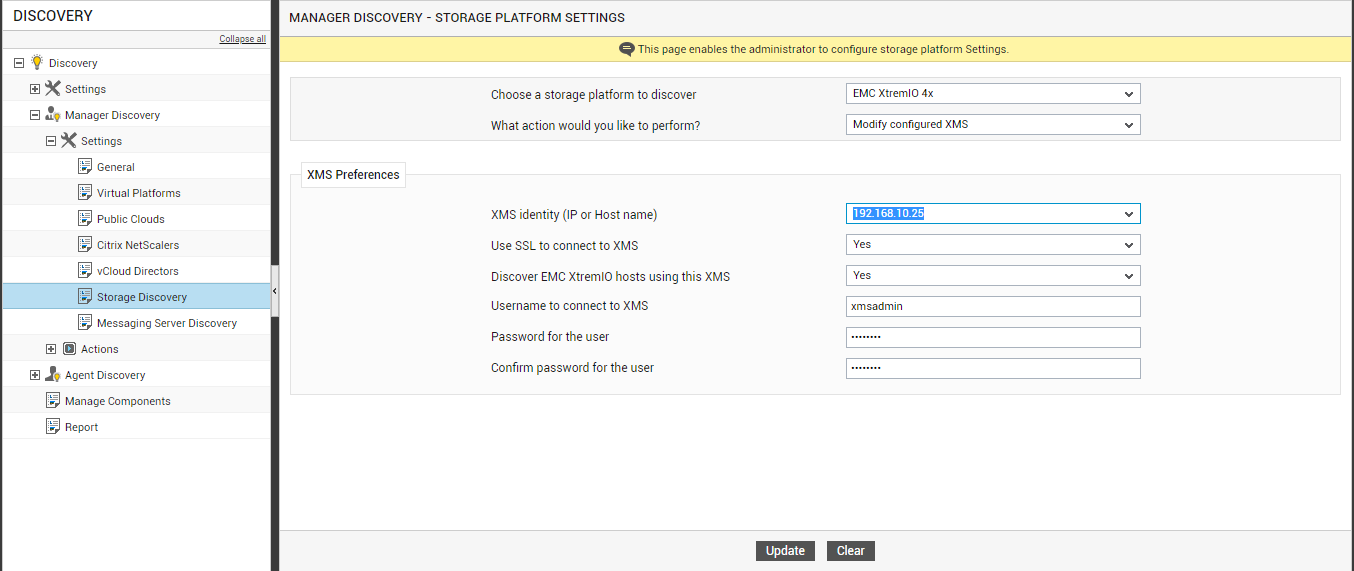Click the General page icon
Image resolution: width=1354 pixels, height=571 pixels.
85,166
